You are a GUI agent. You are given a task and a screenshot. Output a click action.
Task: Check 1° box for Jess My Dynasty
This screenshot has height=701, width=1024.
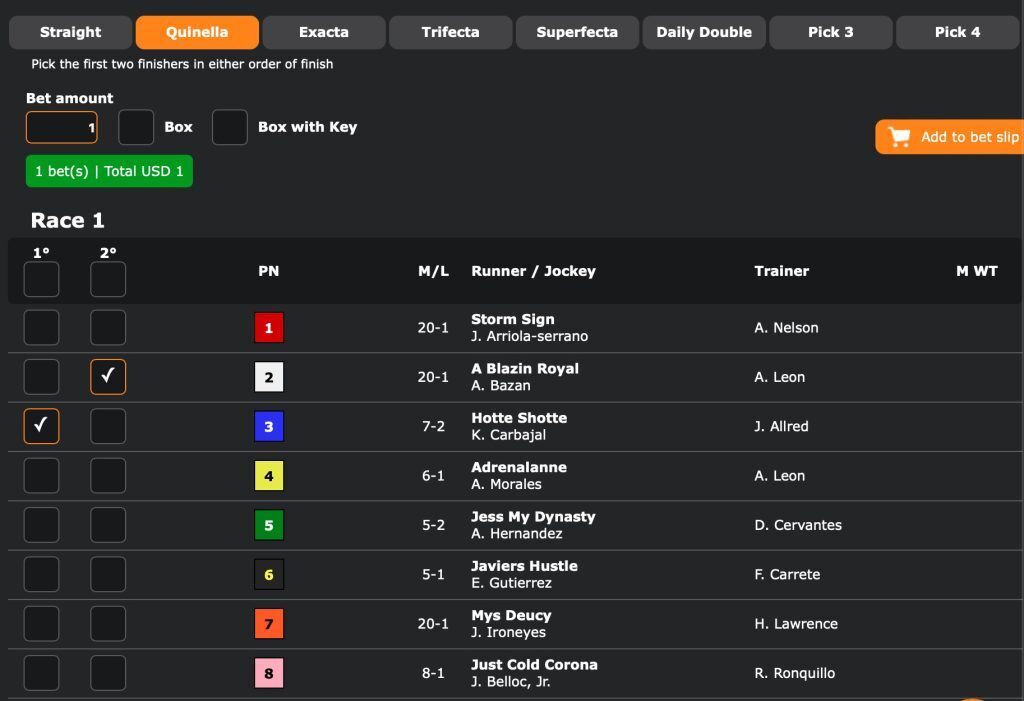[41, 525]
